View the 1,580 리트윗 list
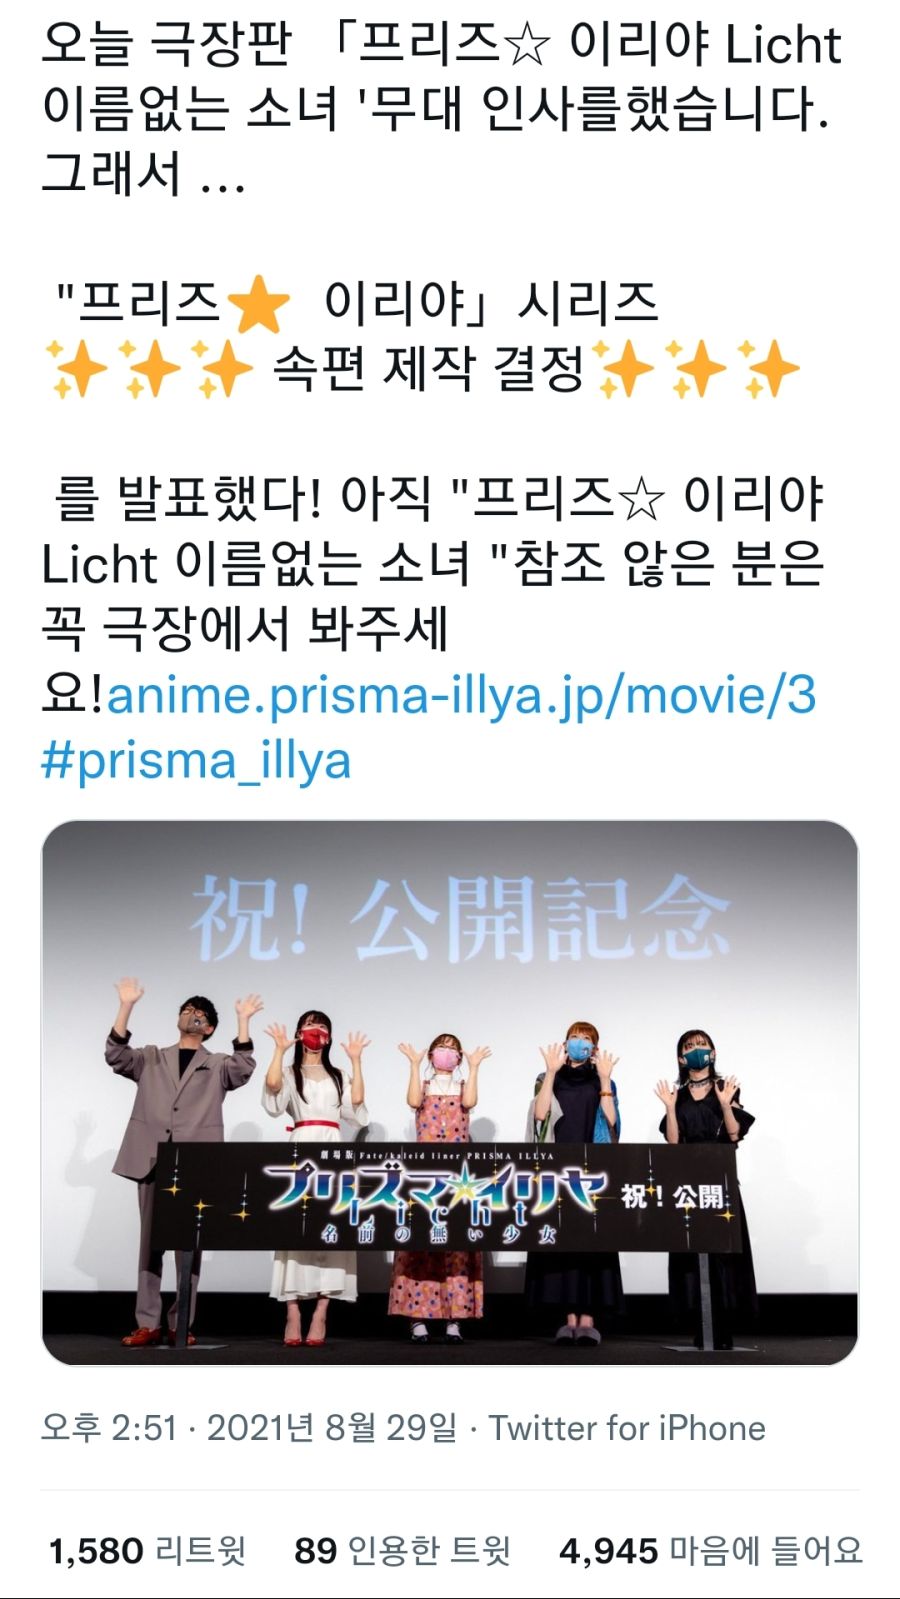The image size is (900, 1599). (x=147, y=1551)
